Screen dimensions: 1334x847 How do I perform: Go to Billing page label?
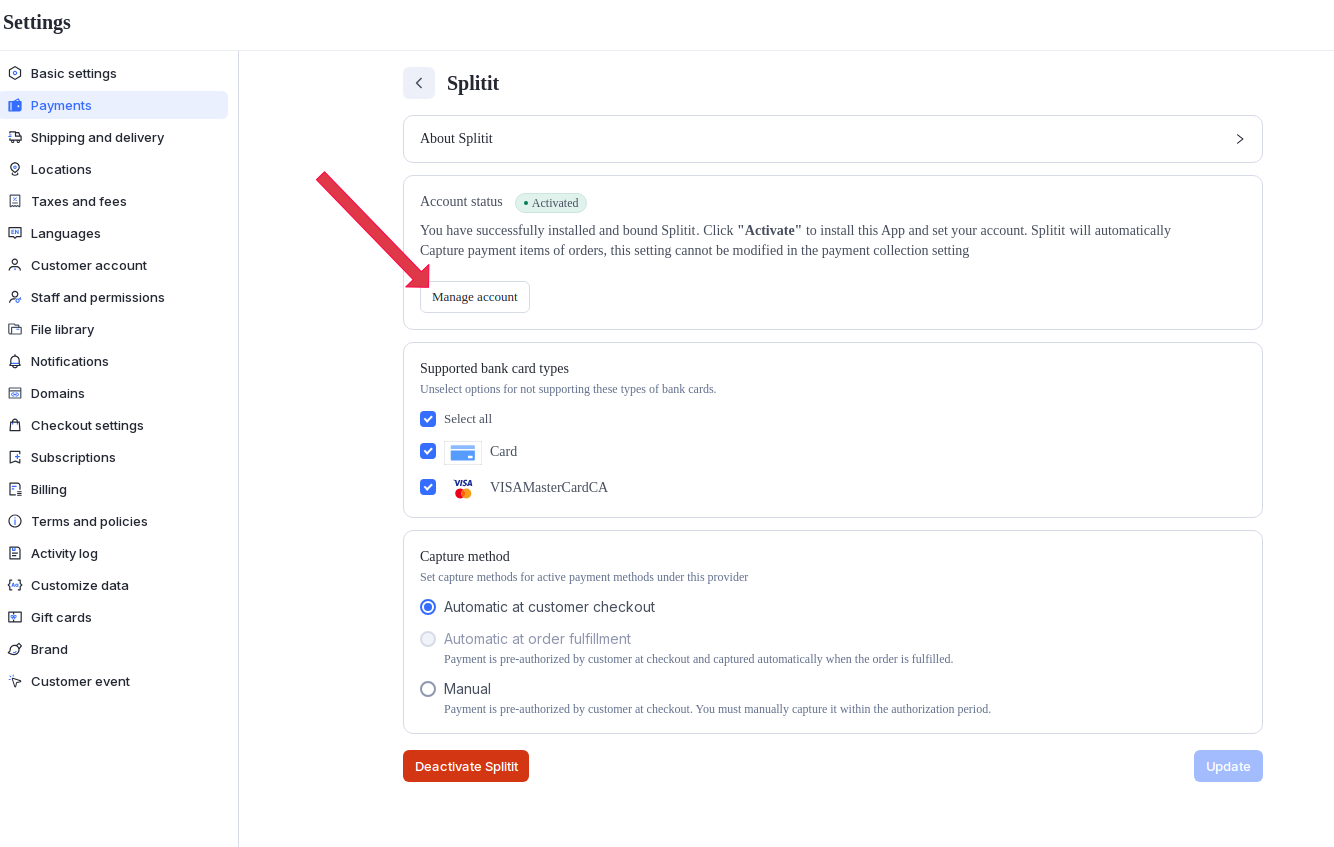(49, 489)
